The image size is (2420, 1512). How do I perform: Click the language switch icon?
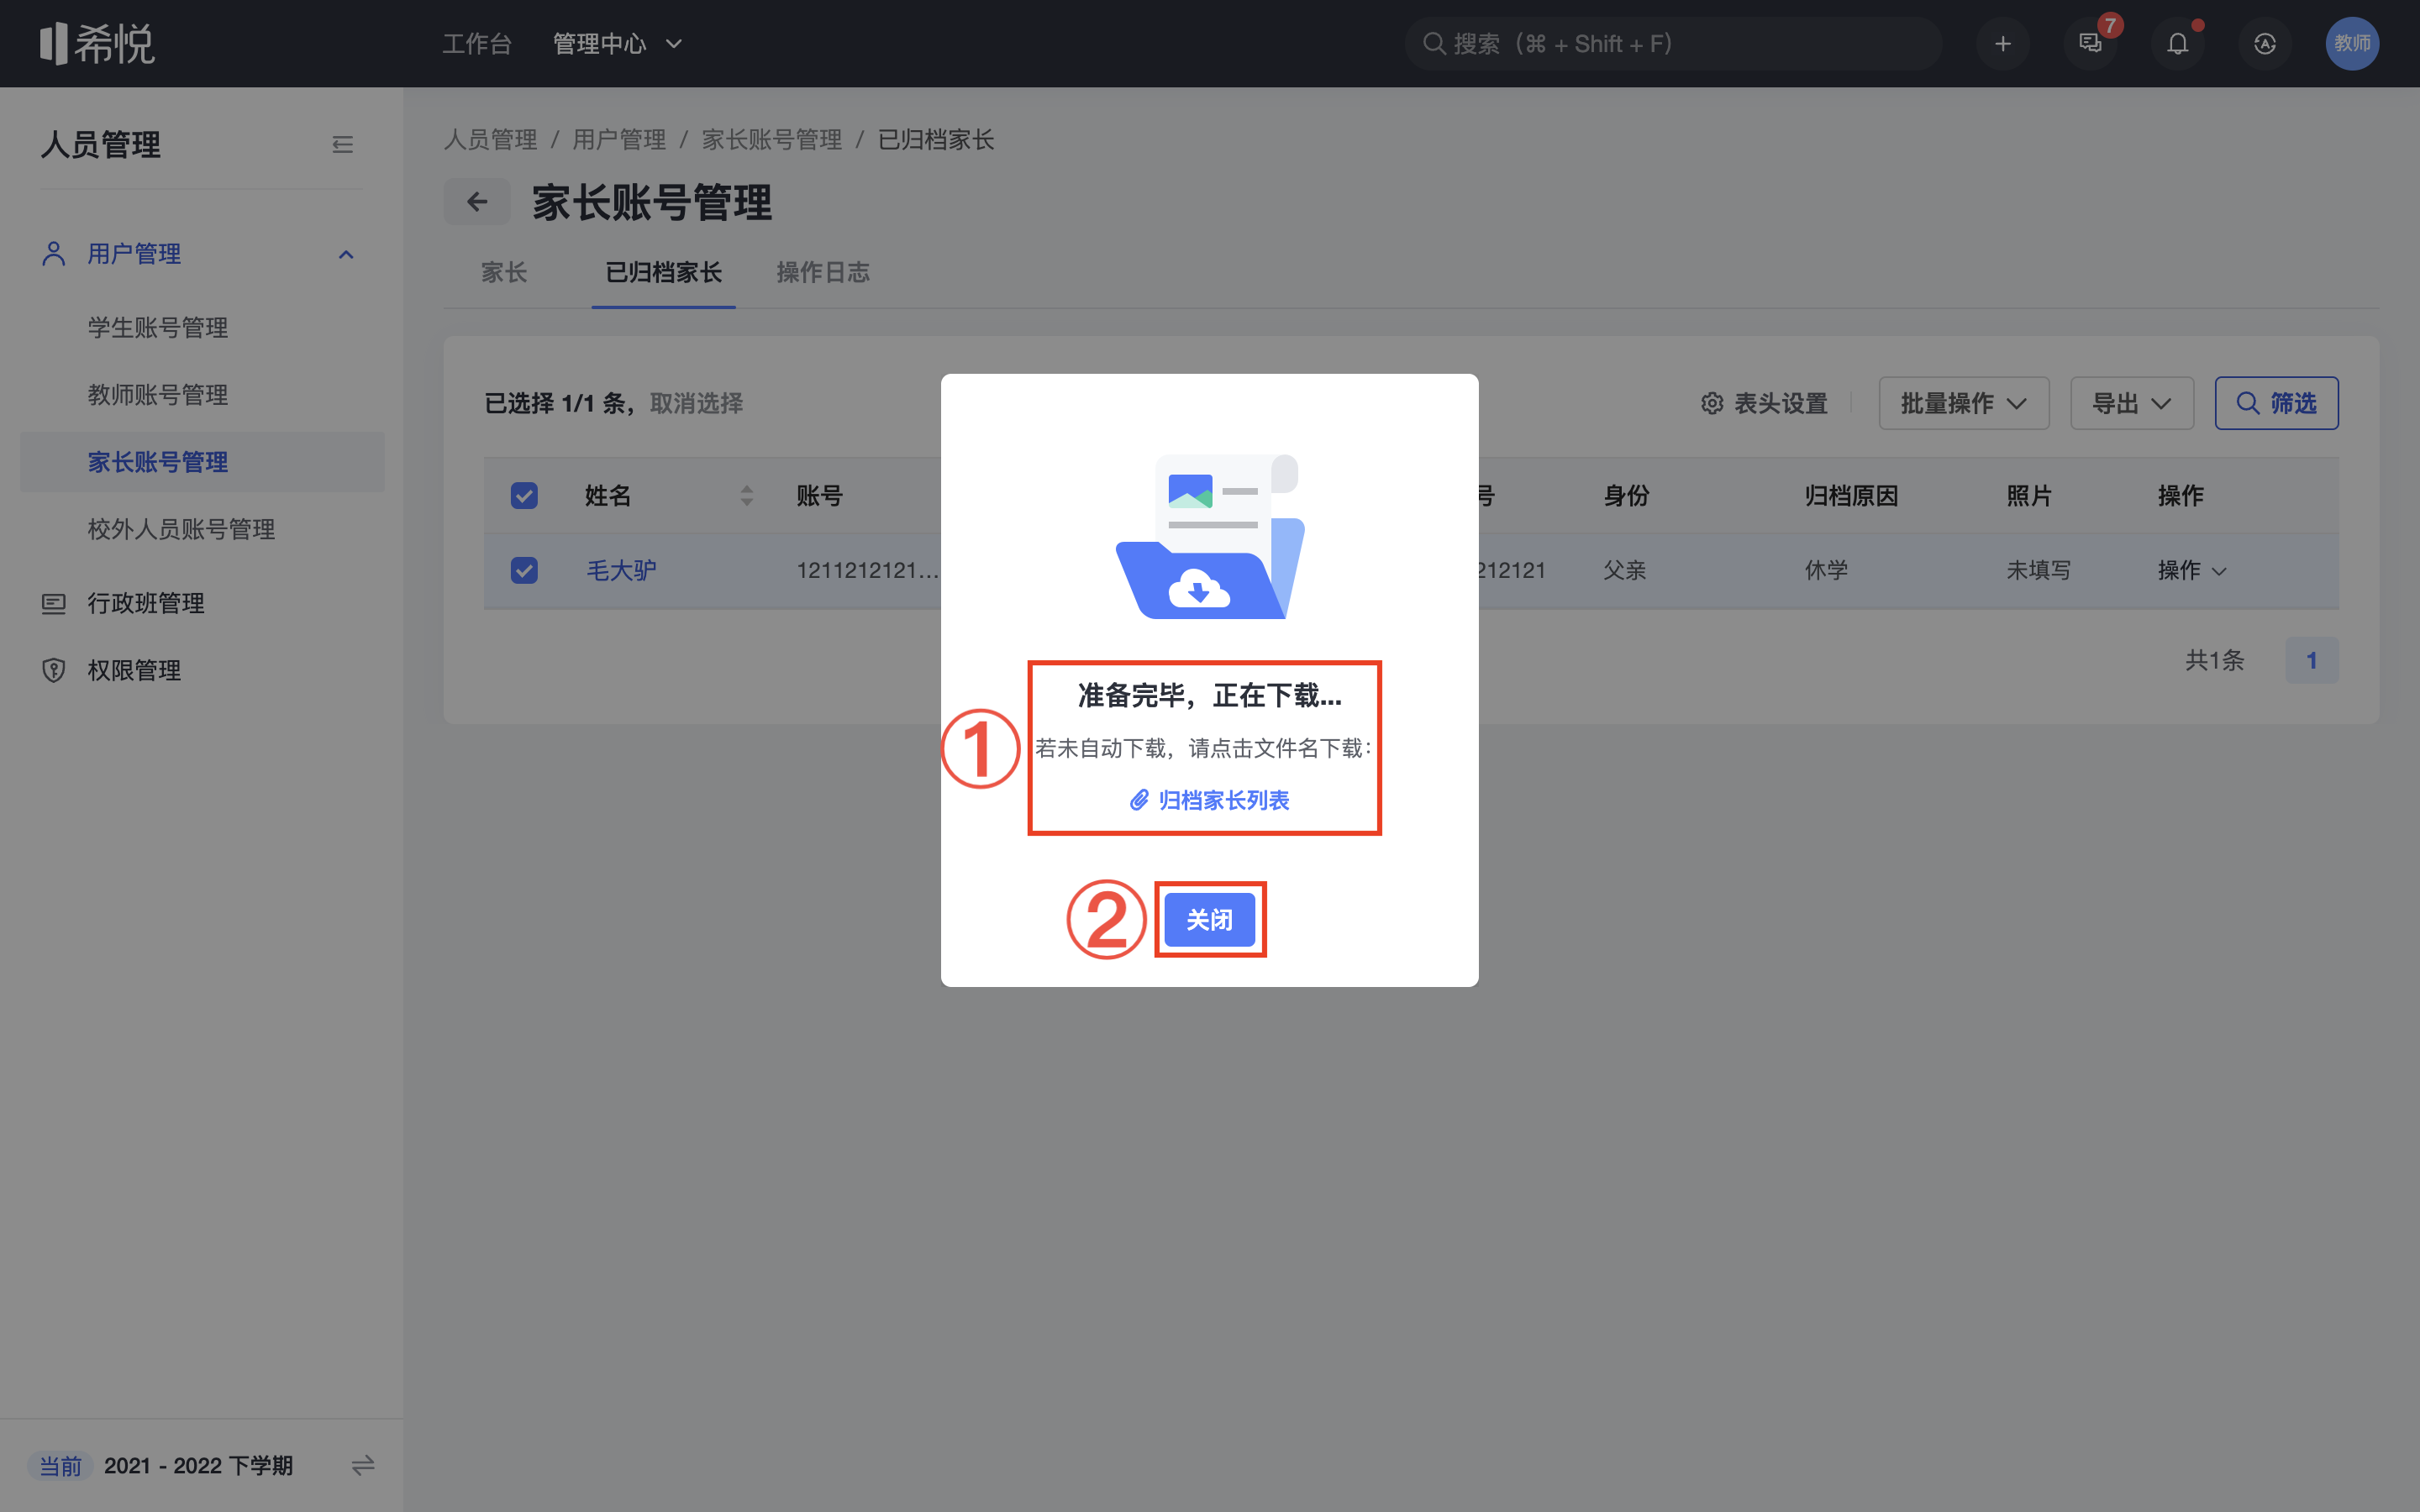(2265, 44)
